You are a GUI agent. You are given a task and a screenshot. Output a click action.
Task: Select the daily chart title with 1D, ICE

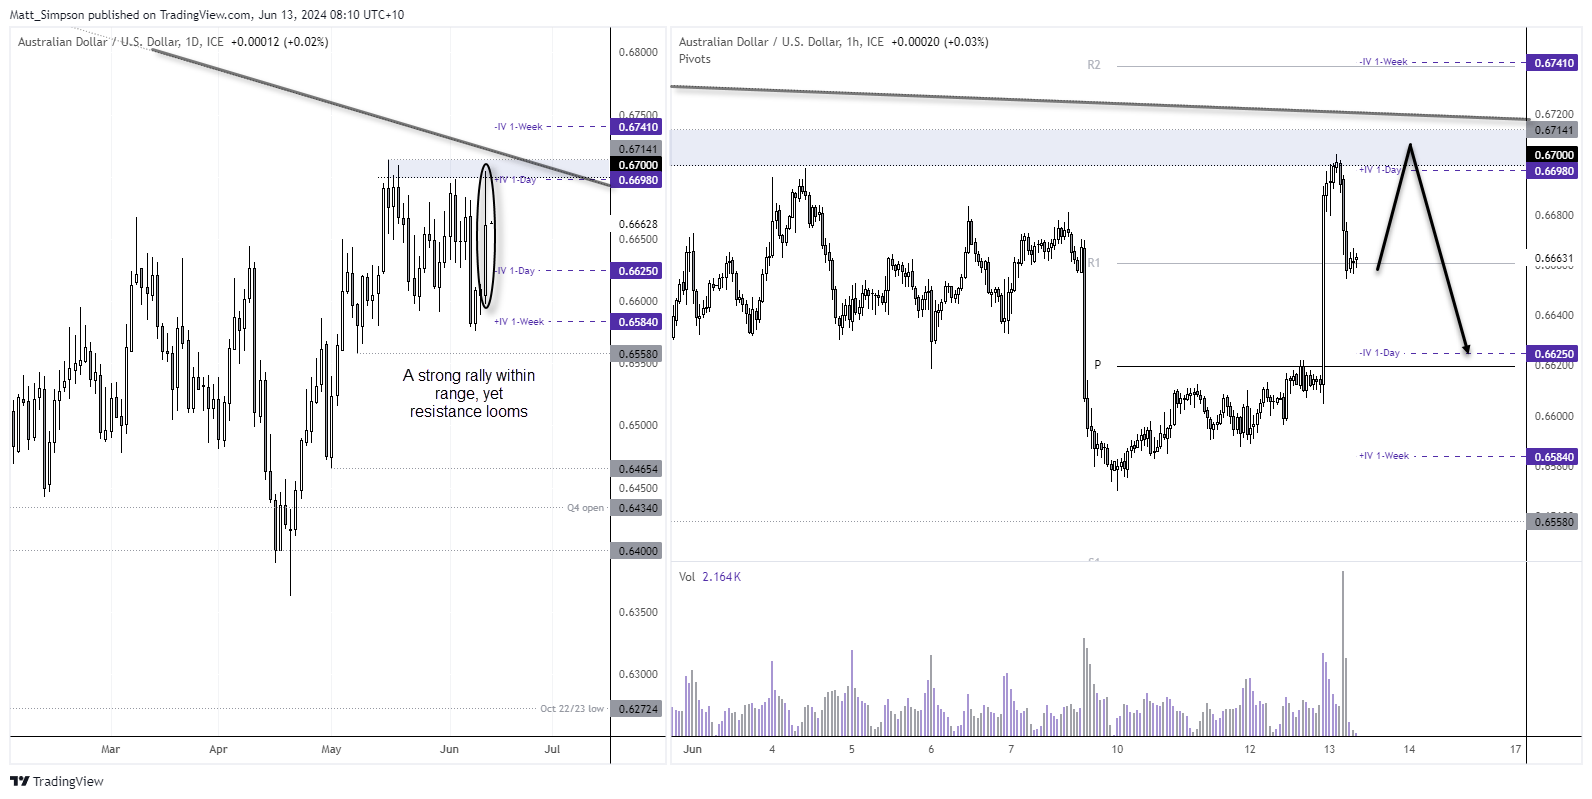click(120, 42)
